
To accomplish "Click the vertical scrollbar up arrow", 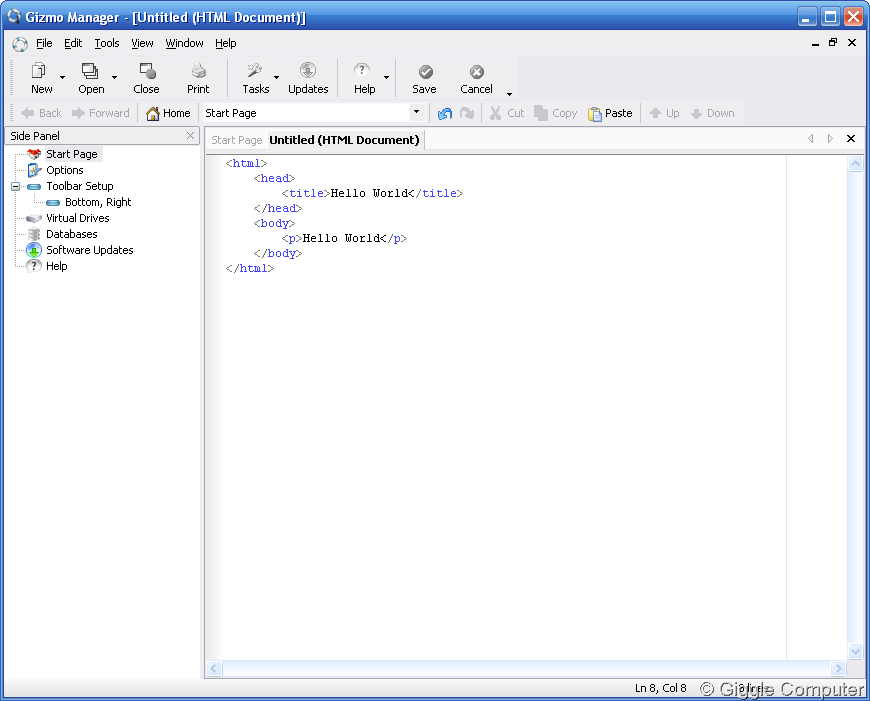I will pos(855,164).
